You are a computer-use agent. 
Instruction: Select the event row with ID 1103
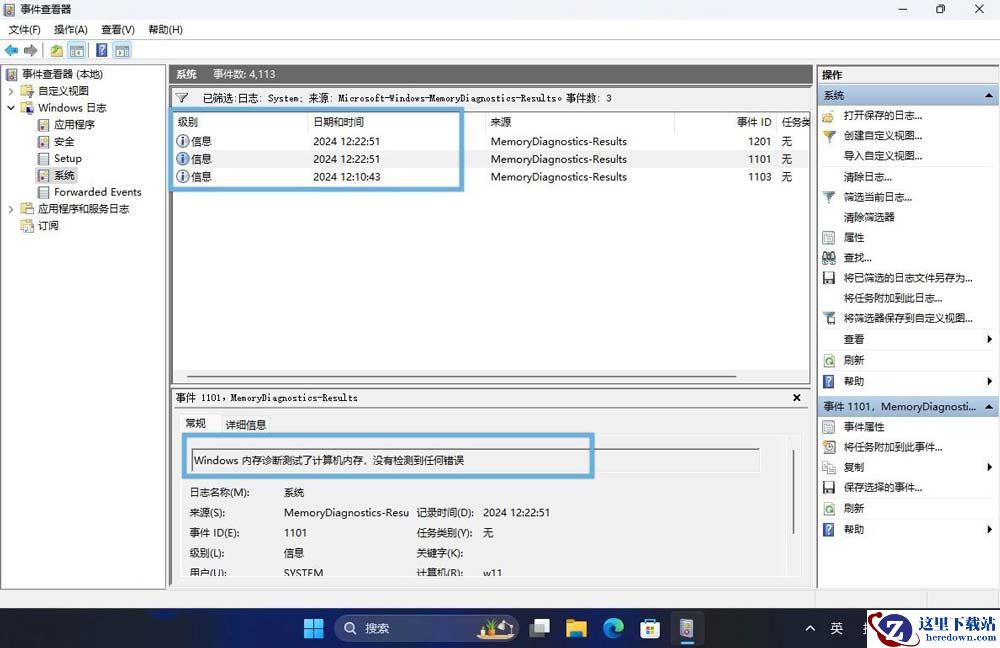[490, 177]
